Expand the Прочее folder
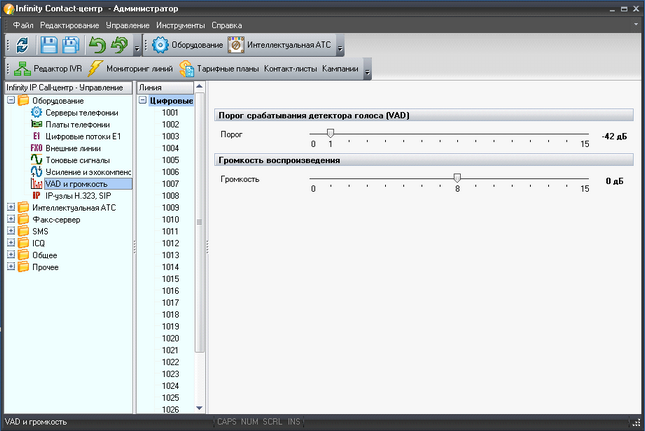Viewport: 645px width, 431px height. tap(11, 267)
